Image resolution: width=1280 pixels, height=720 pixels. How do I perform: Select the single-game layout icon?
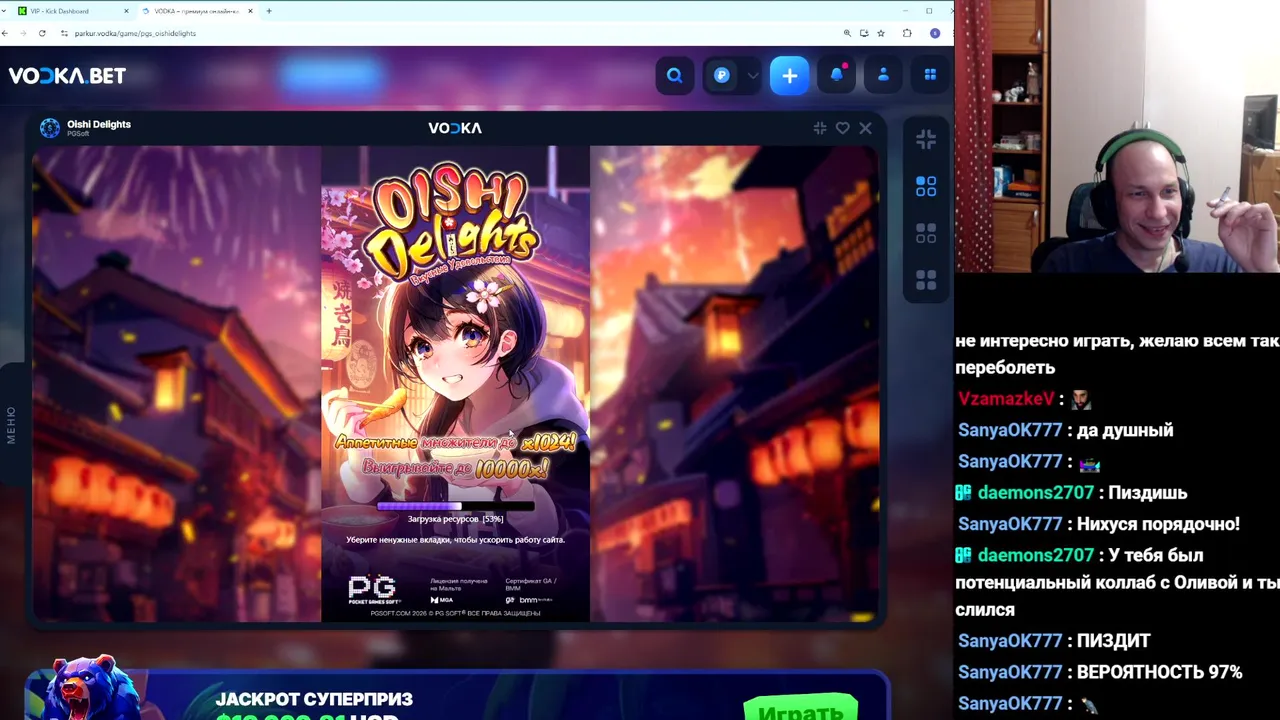(x=926, y=186)
